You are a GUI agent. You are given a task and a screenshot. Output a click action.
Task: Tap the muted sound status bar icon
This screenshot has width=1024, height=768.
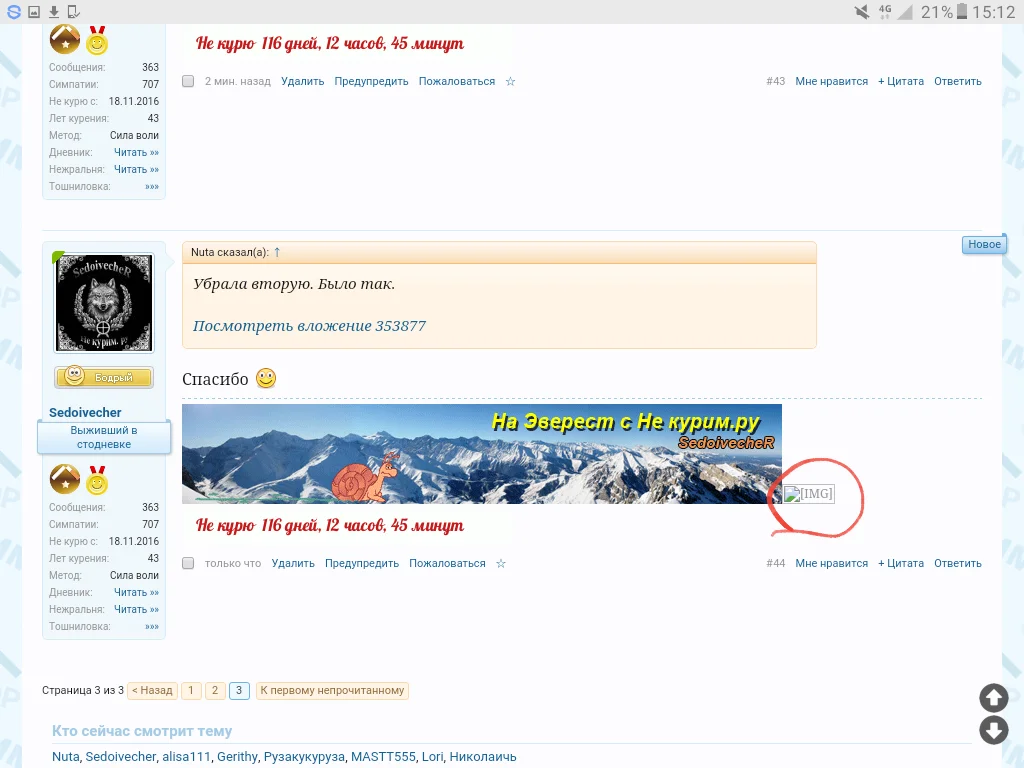point(862,12)
